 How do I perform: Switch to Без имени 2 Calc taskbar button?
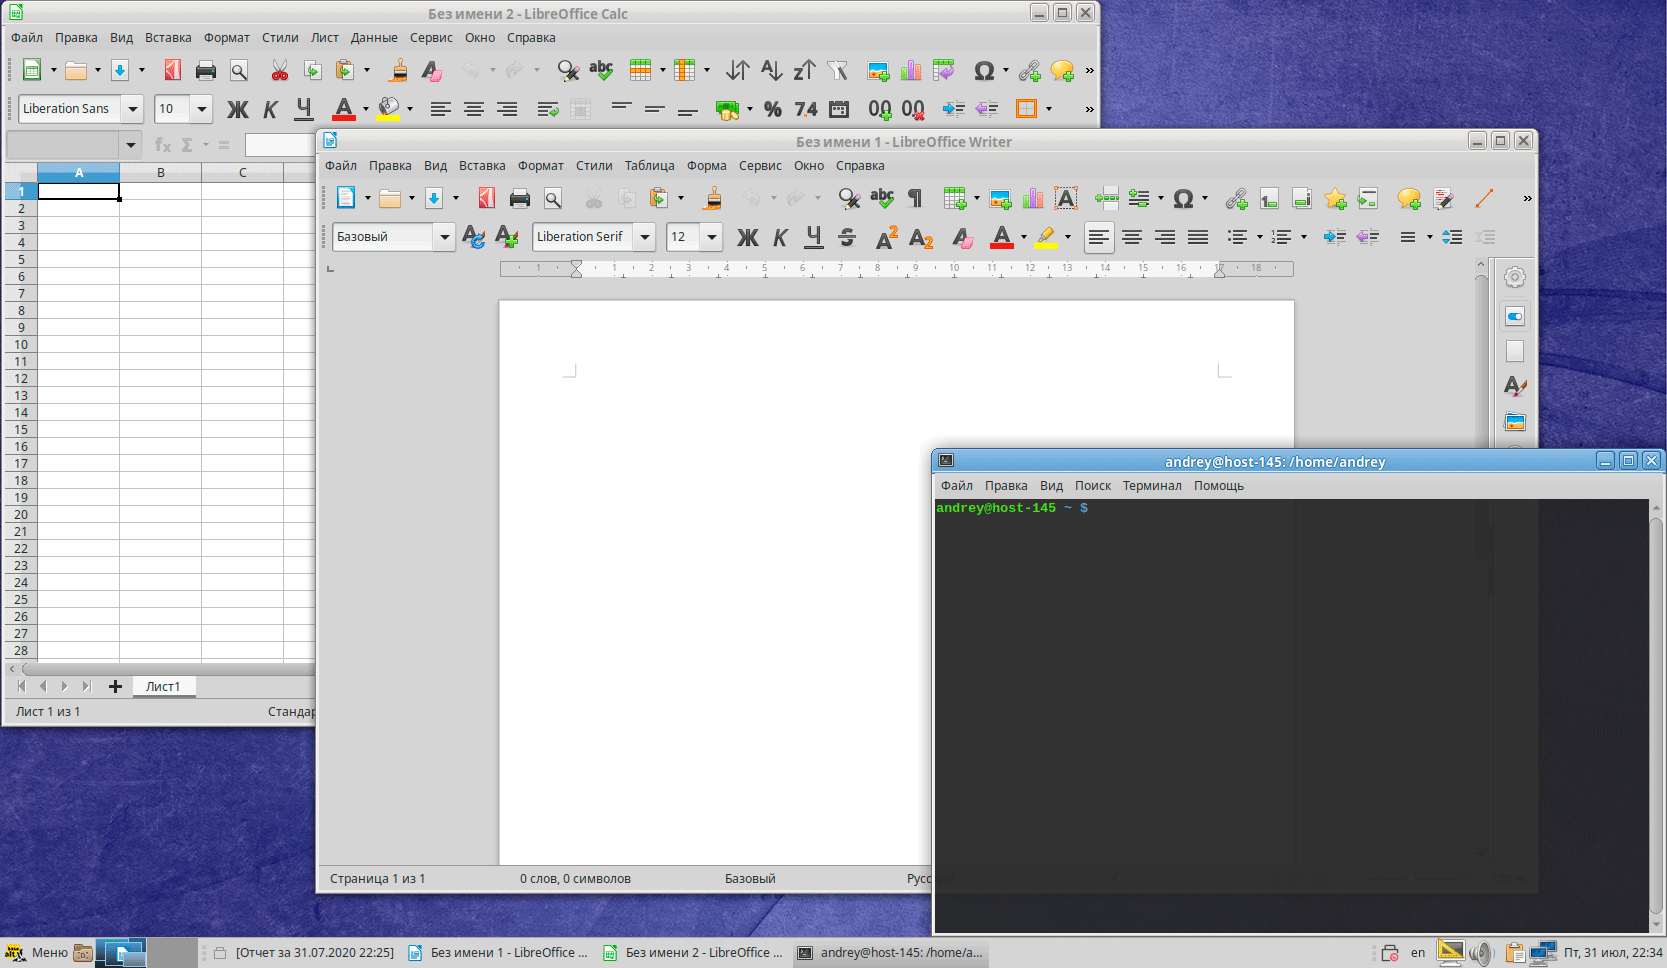pos(693,953)
